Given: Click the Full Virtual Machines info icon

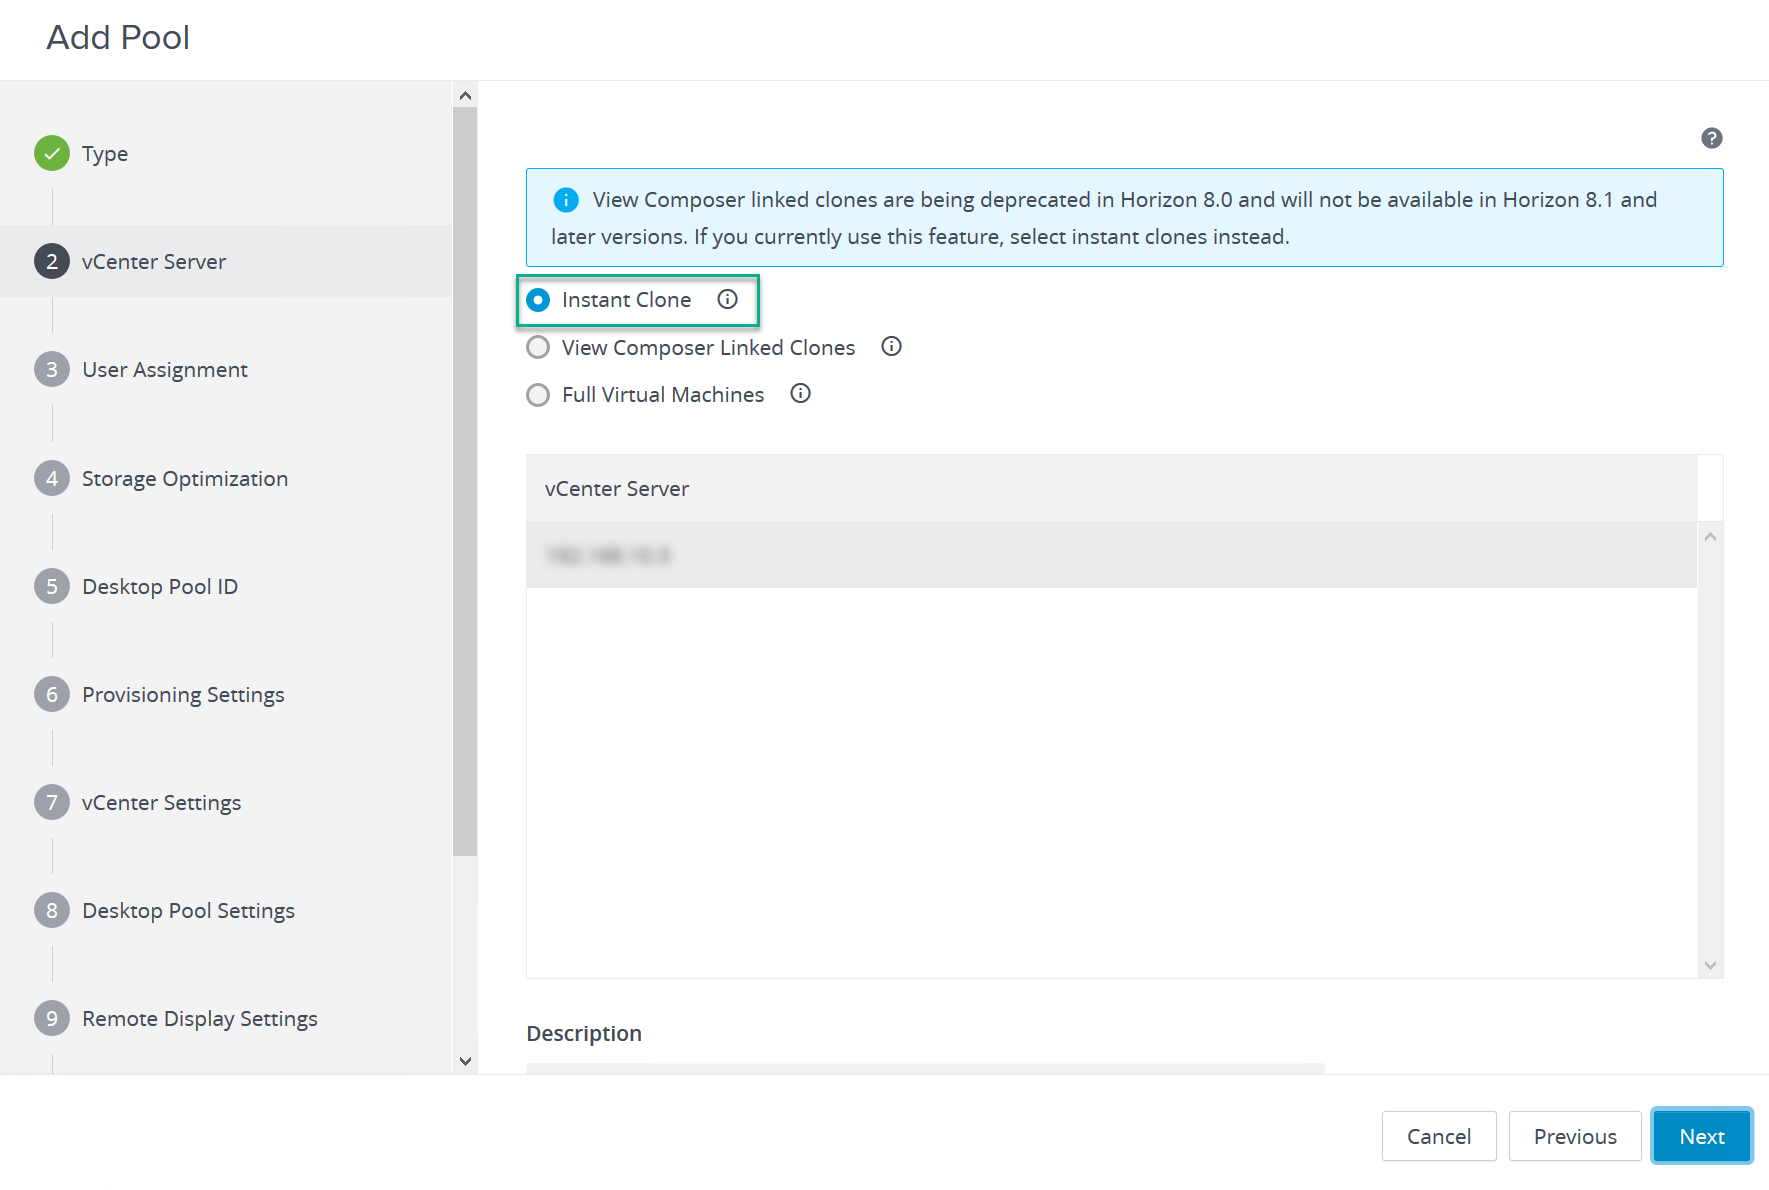Looking at the screenshot, I should pyautogui.click(x=800, y=394).
